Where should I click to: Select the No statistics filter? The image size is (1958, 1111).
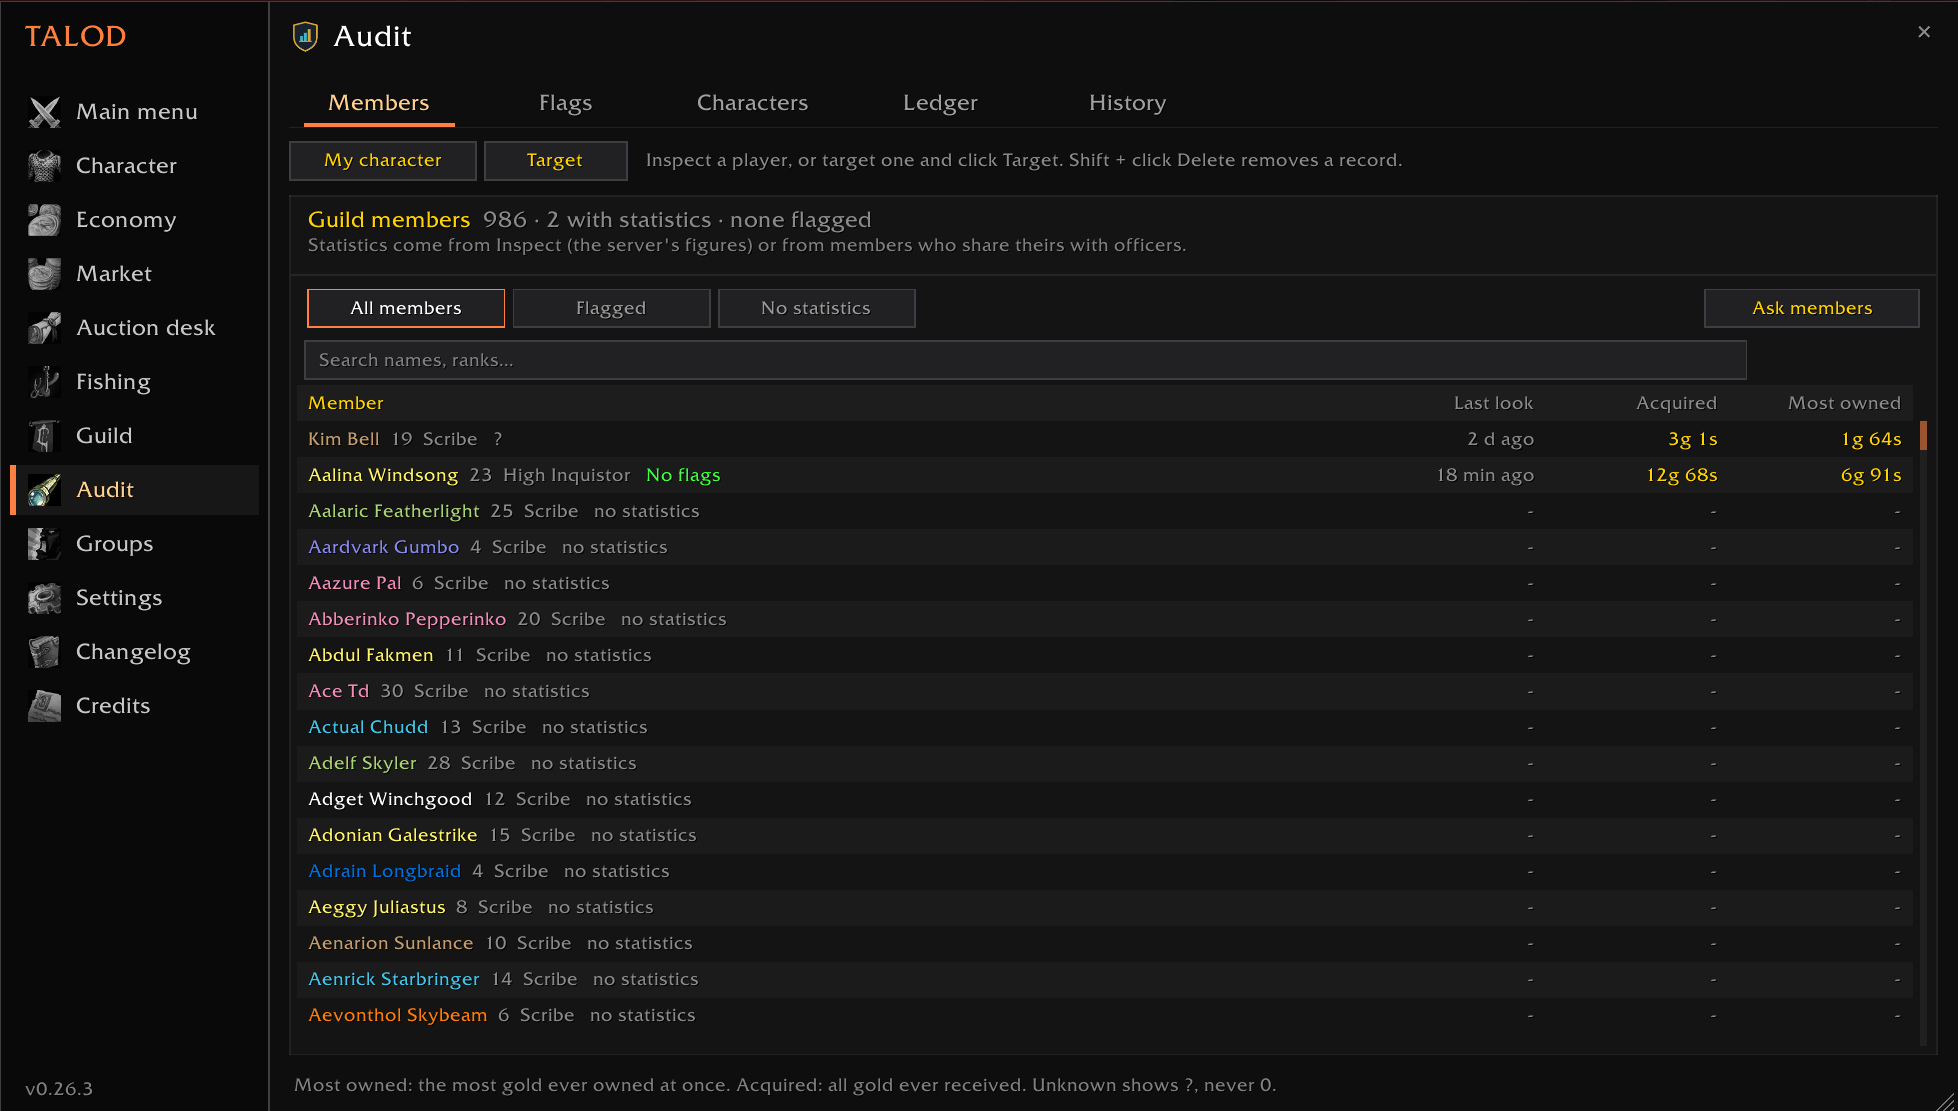point(816,308)
